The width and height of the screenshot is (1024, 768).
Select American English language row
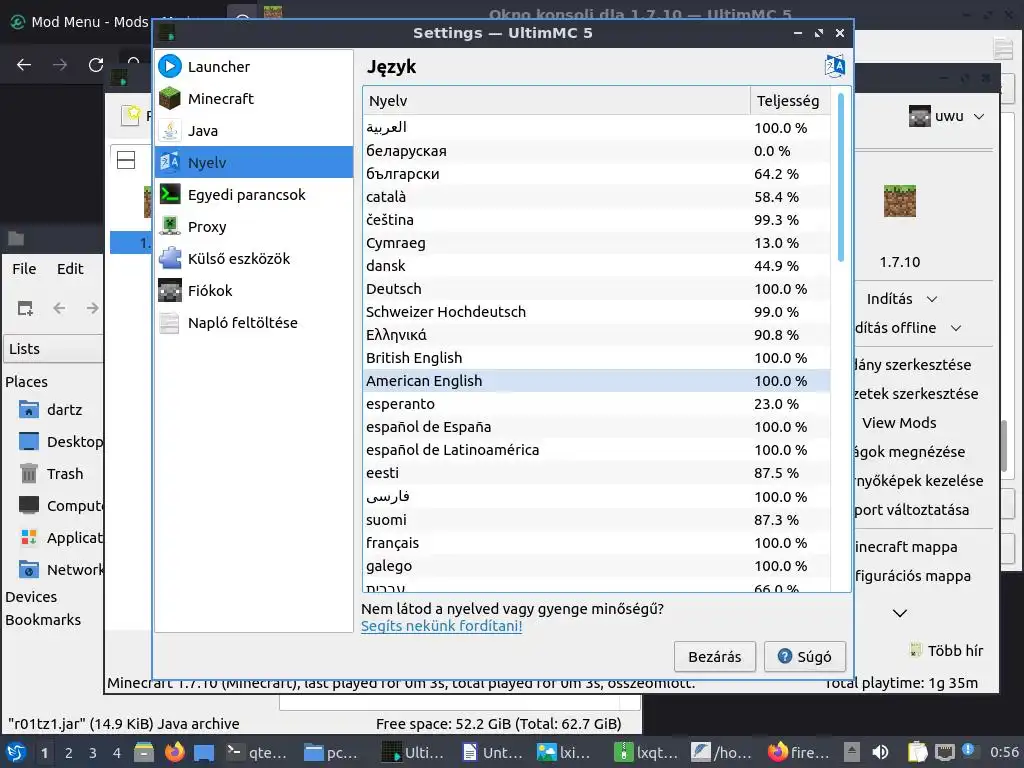[596, 381]
